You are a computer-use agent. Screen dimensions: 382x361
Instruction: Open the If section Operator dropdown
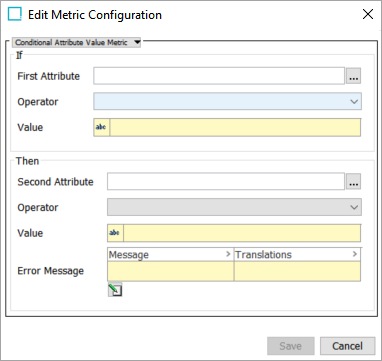click(x=227, y=101)
